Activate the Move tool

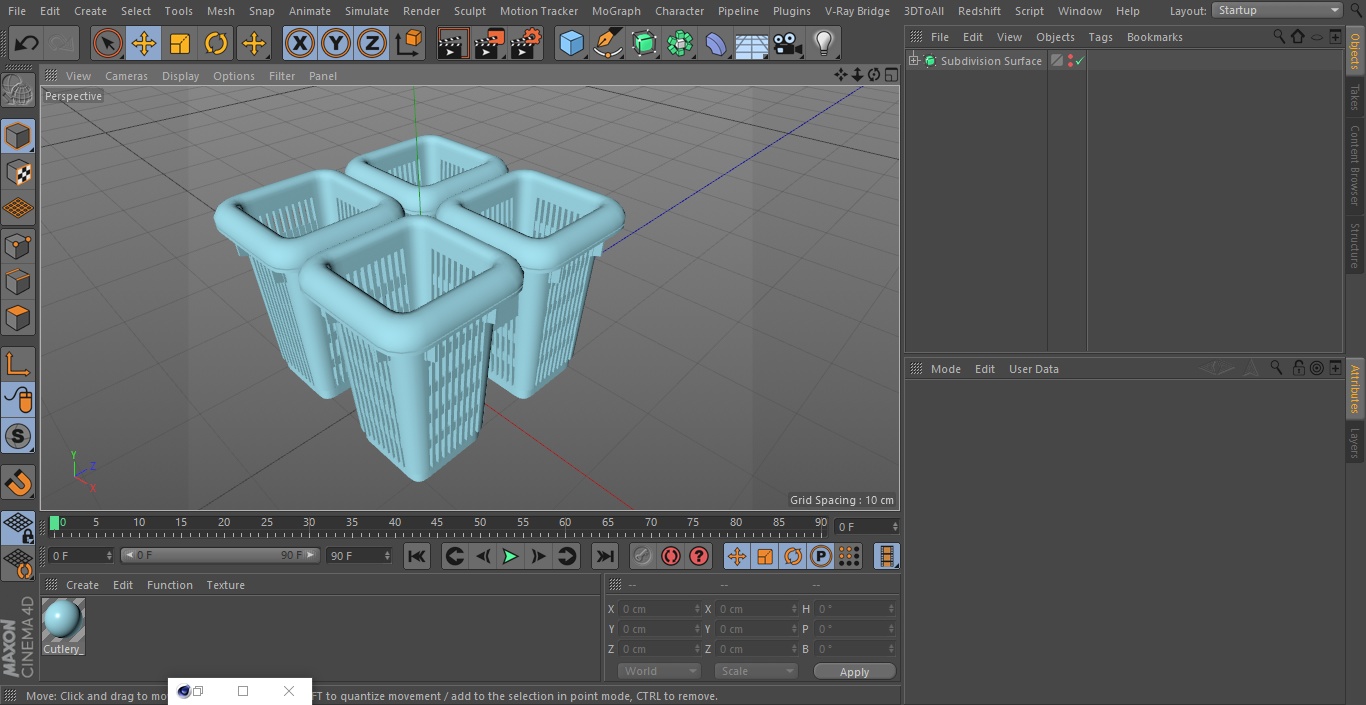(143, 44)
